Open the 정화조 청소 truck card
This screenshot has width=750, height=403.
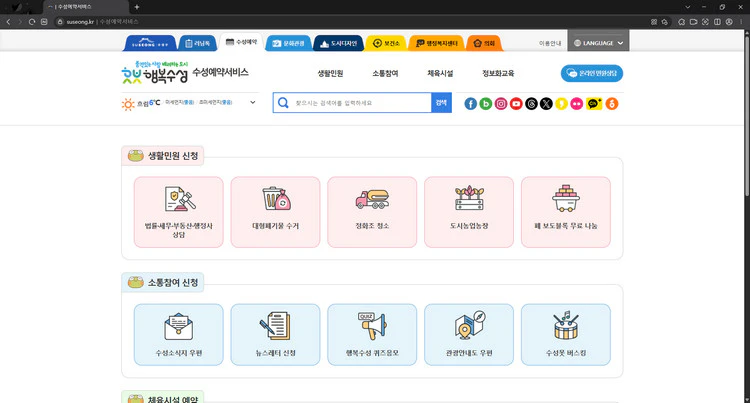pos(372,212)
